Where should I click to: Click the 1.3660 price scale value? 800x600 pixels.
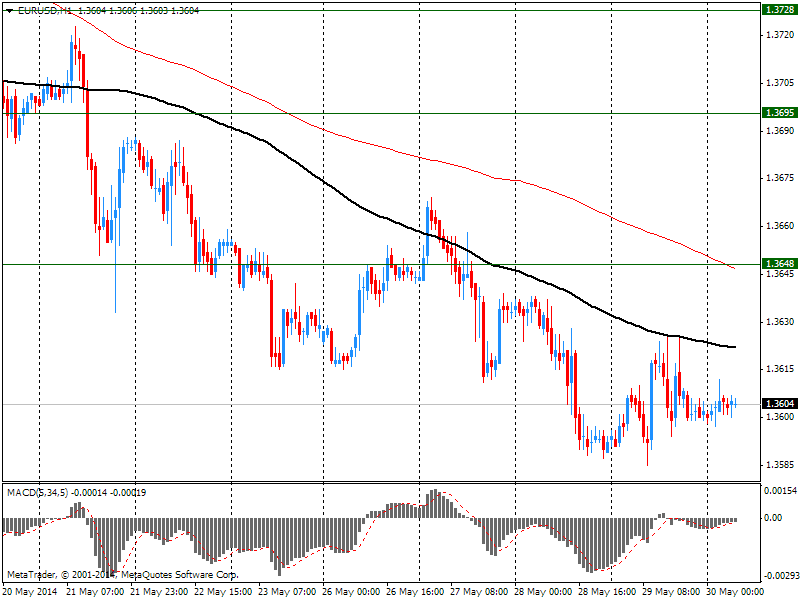click(780, 226)
